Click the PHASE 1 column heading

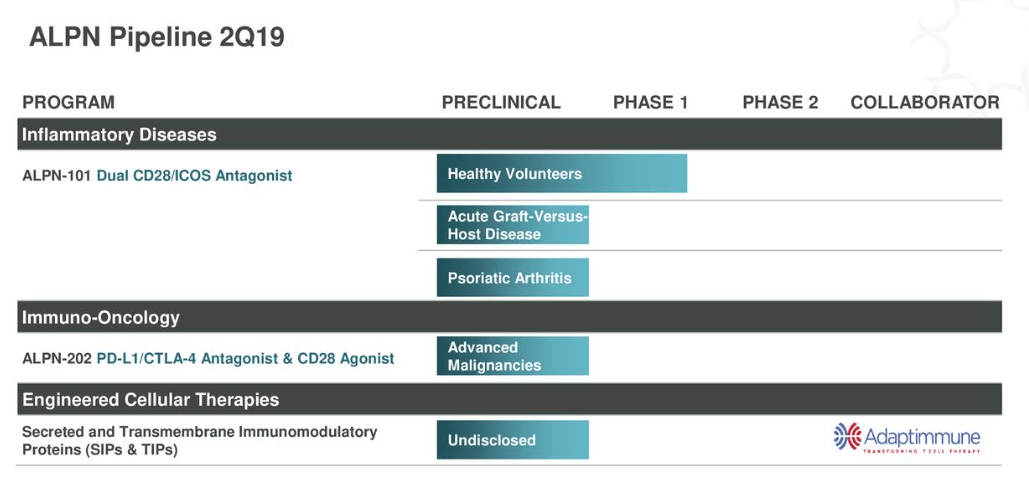tap(650, 102)
